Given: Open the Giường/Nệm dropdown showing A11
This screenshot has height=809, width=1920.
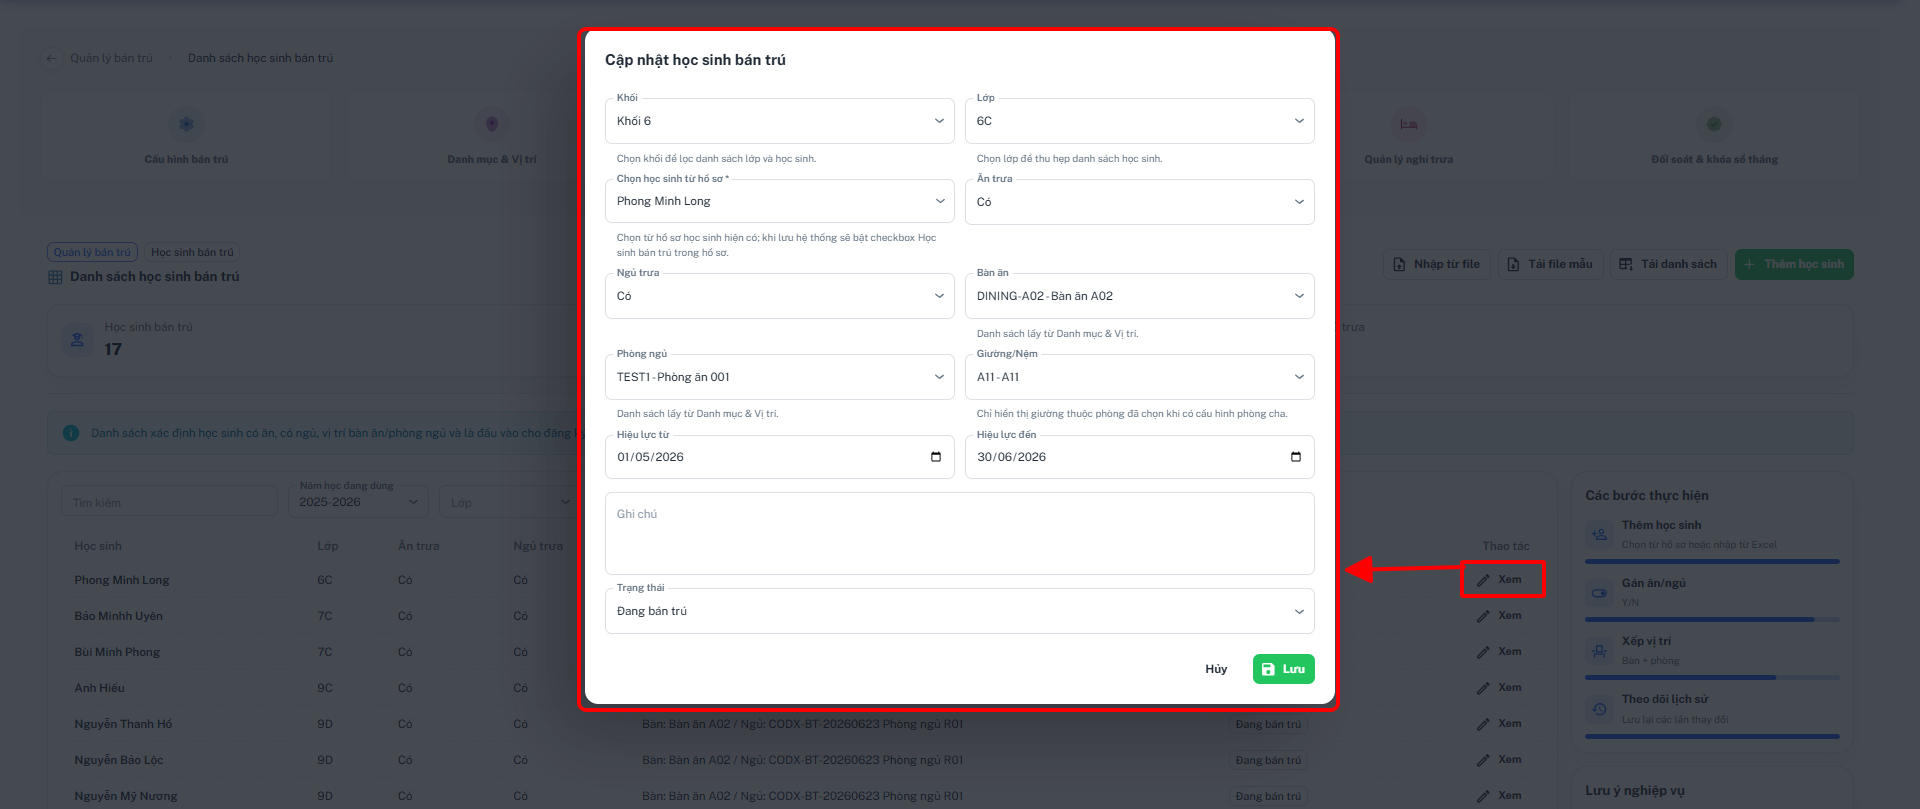Looking at the screenshot, I should pos(1140,377).
